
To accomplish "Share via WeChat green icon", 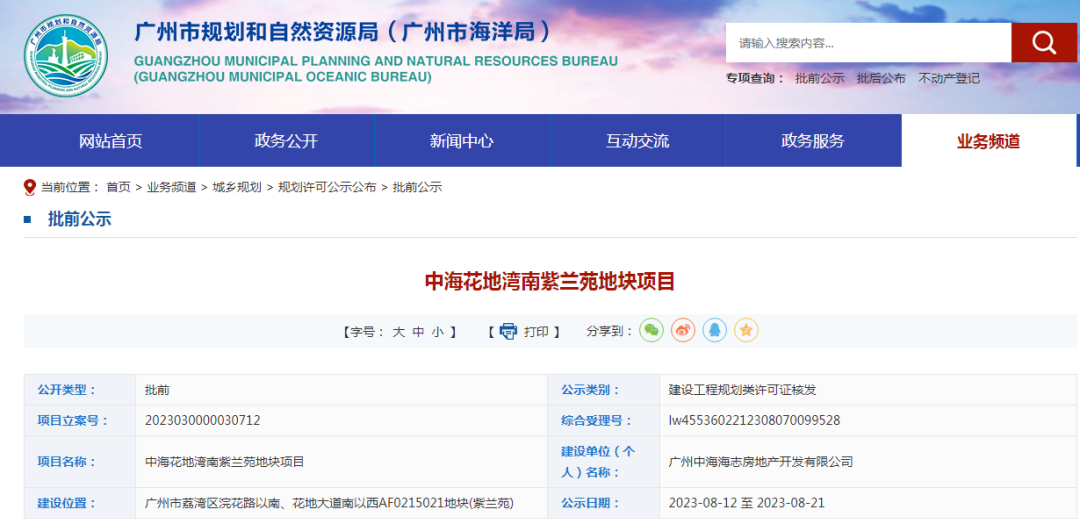I will click(x=651, y=331).
